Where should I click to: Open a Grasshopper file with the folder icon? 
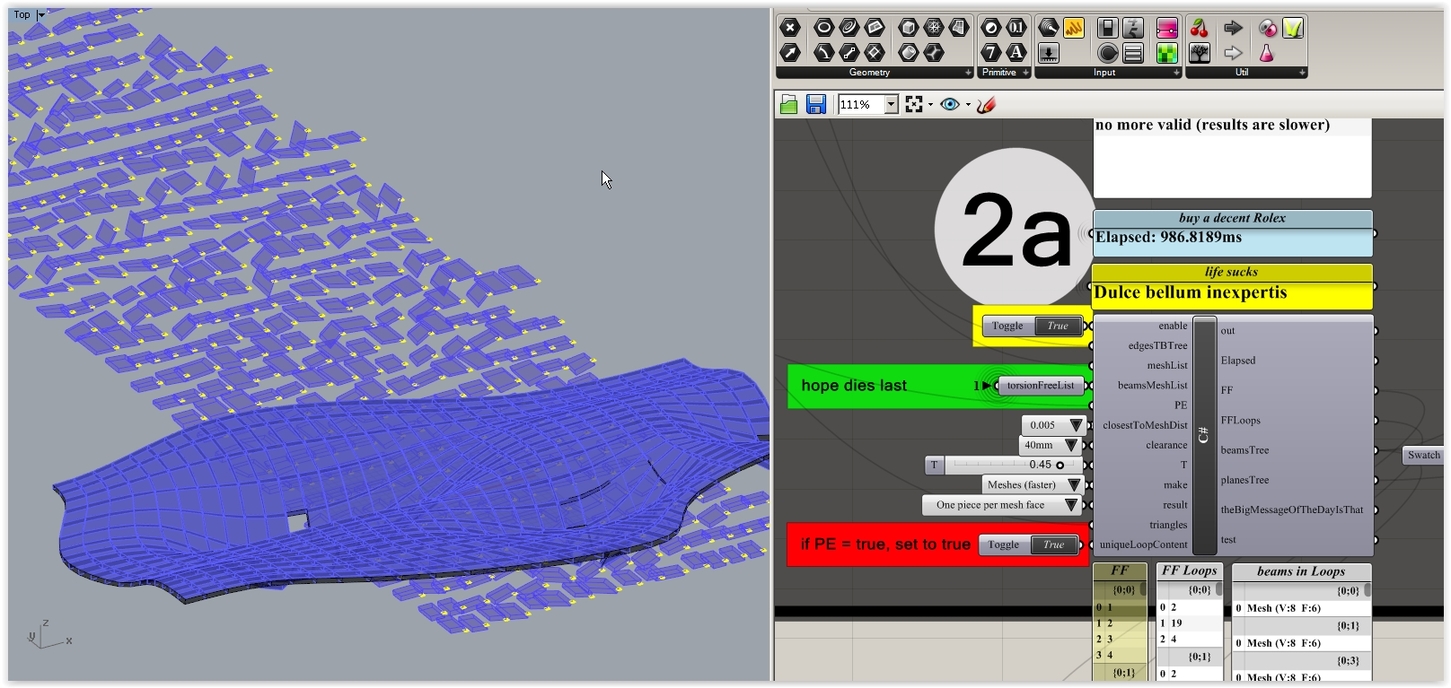(788, 103)
